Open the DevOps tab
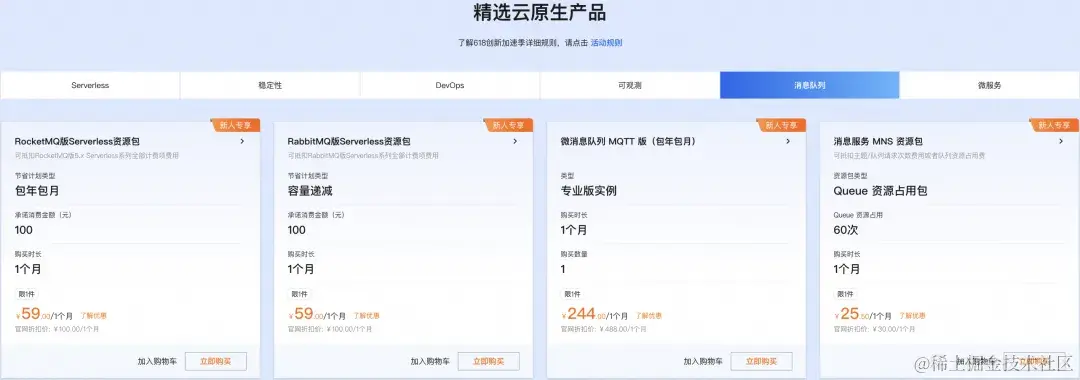Screen dimensions: 1080x380 coord(450,85)
